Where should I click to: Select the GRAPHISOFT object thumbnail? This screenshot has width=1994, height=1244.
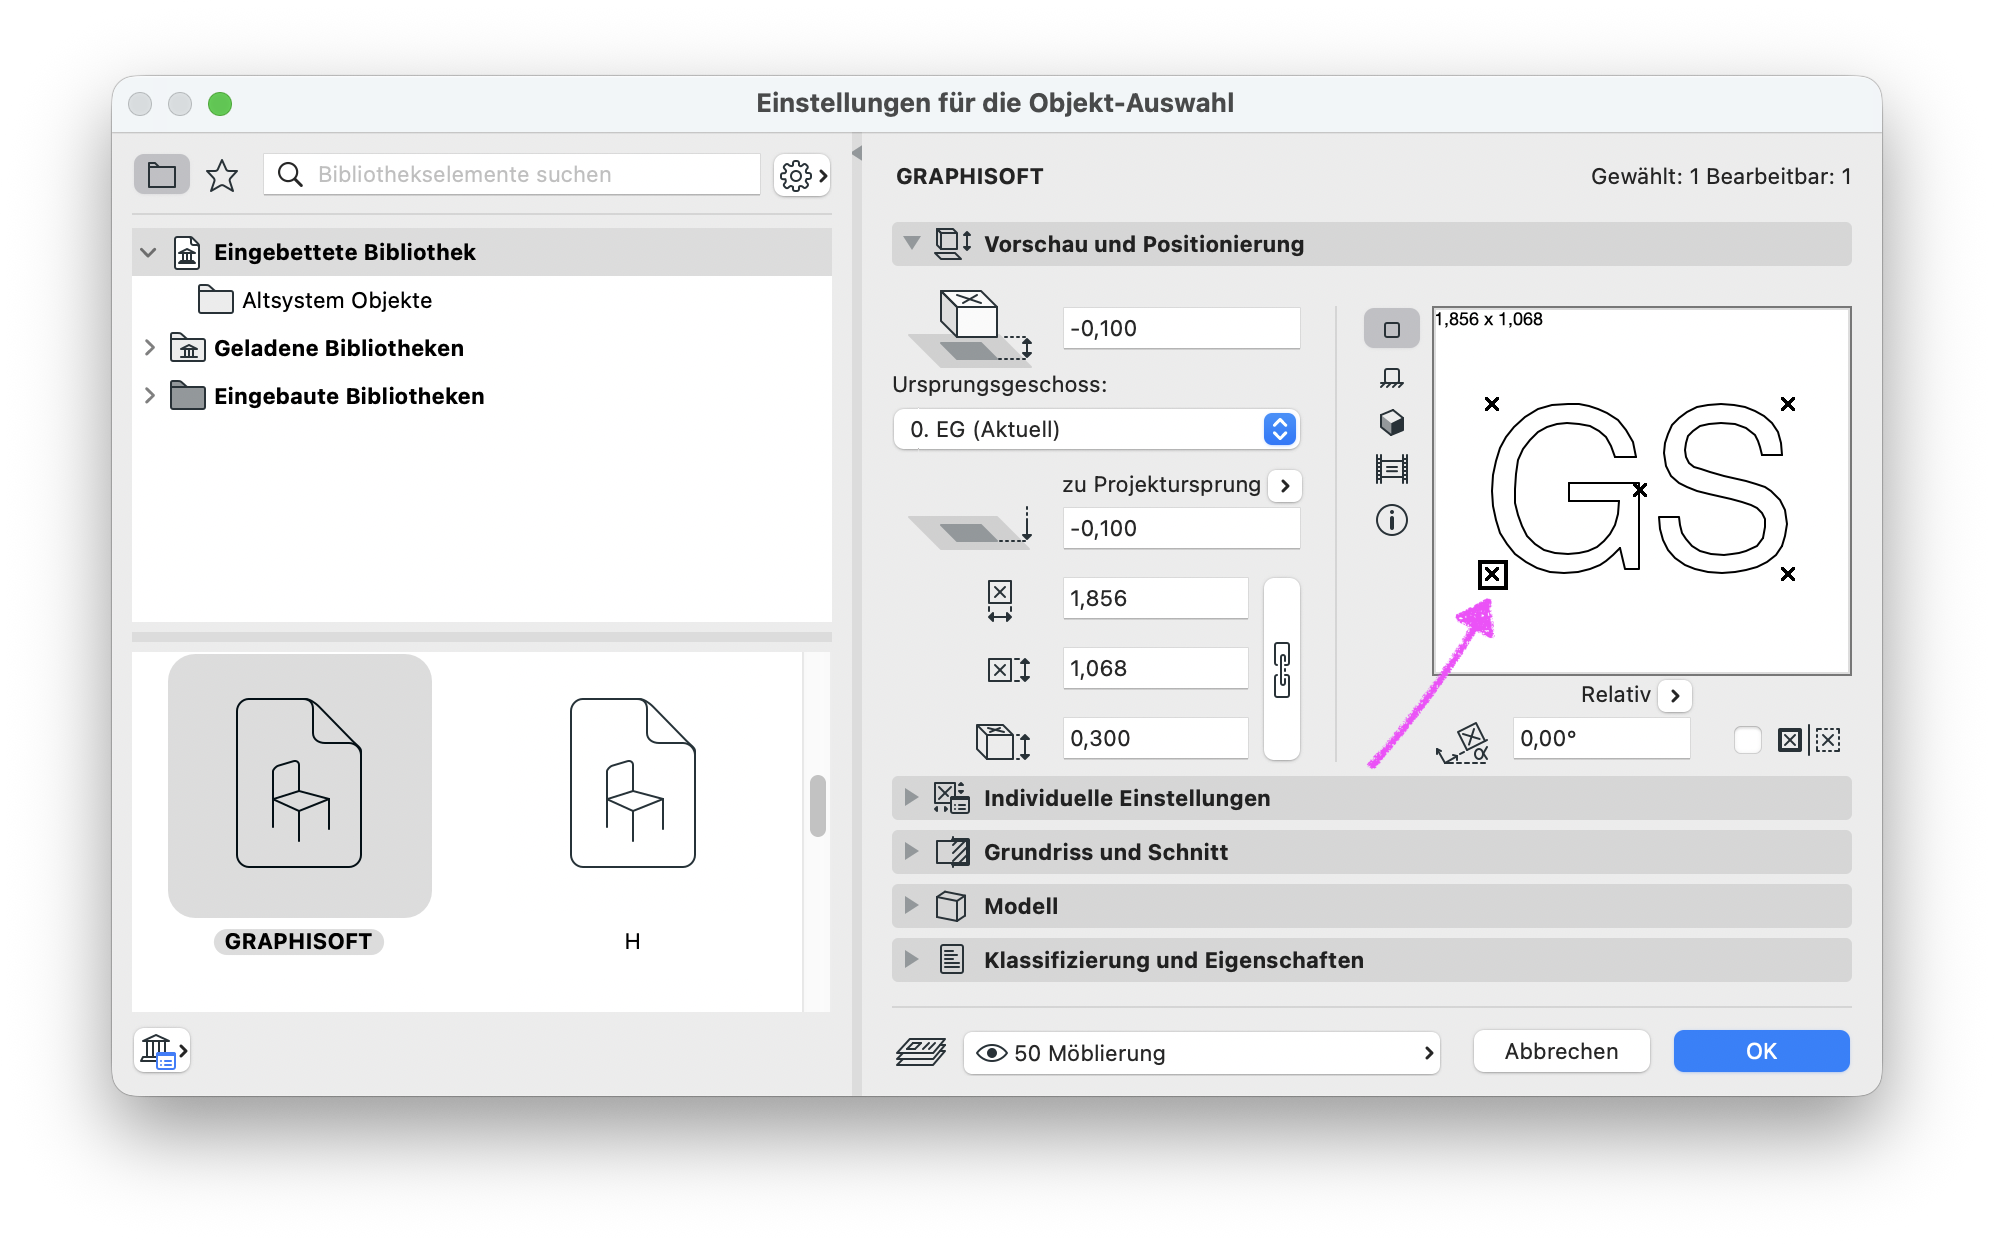click(x=299, y=785)
